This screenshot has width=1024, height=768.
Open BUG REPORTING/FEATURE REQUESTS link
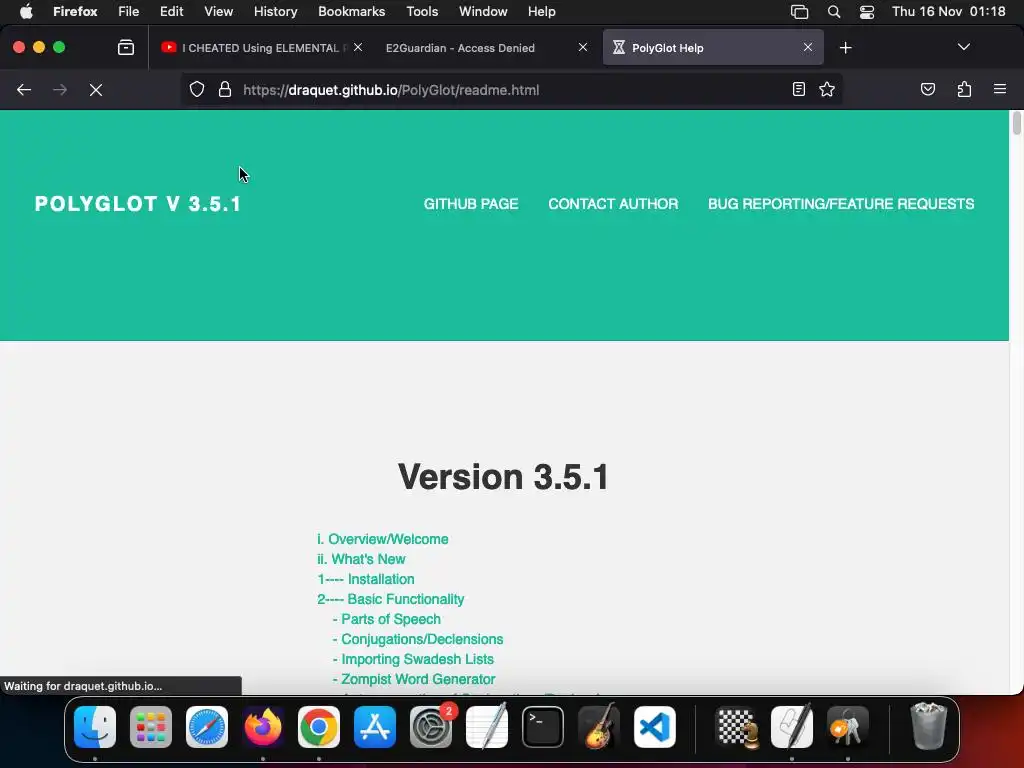(x=841, y=204)
